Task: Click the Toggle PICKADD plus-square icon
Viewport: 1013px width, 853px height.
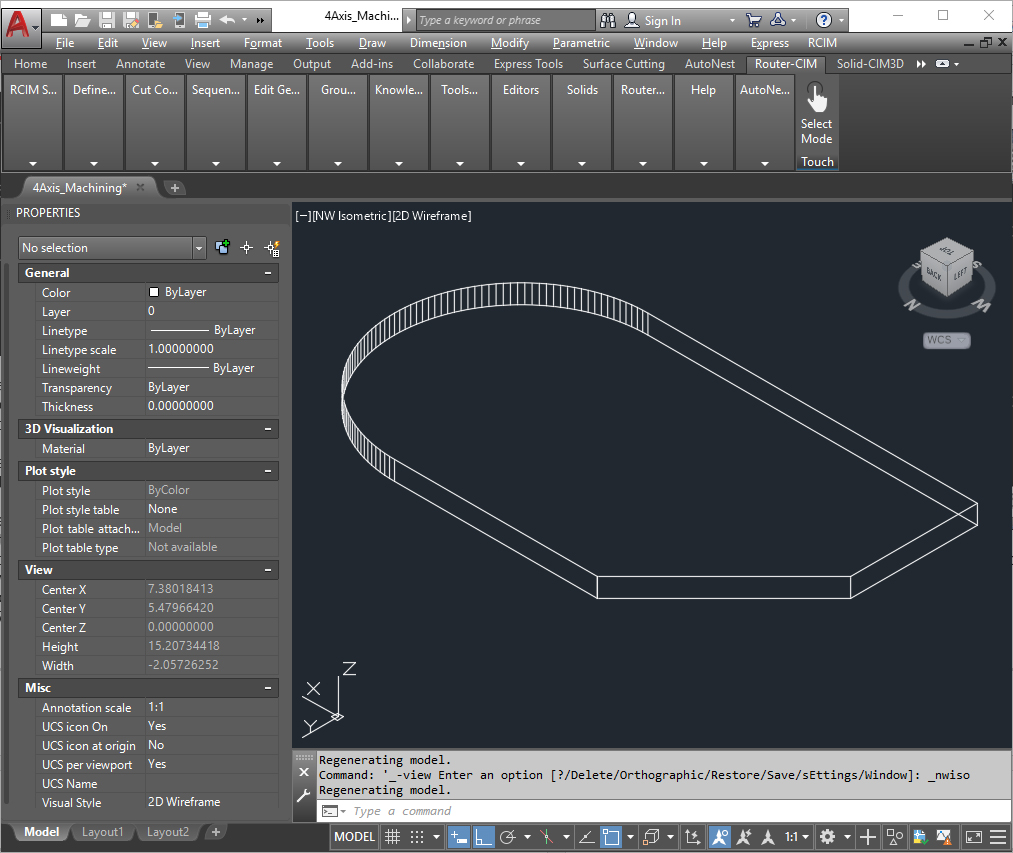Action: click(222, 247)
